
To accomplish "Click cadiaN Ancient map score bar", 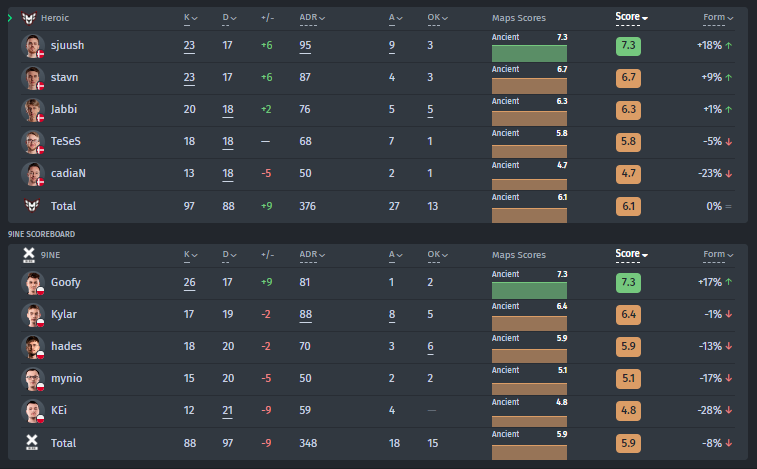I will 529,185.
